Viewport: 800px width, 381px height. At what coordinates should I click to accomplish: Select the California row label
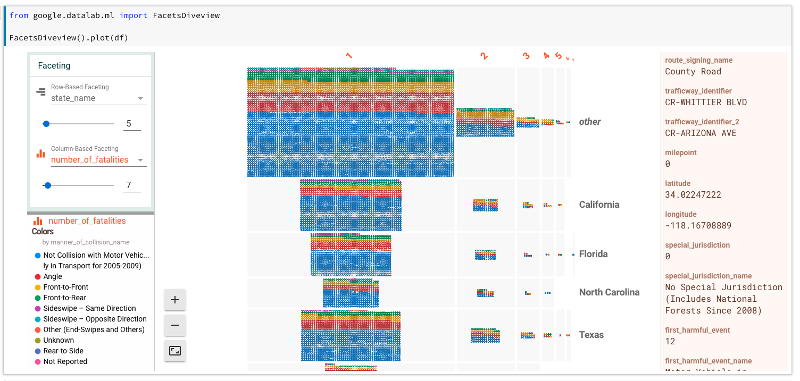[x=599, y=205]
